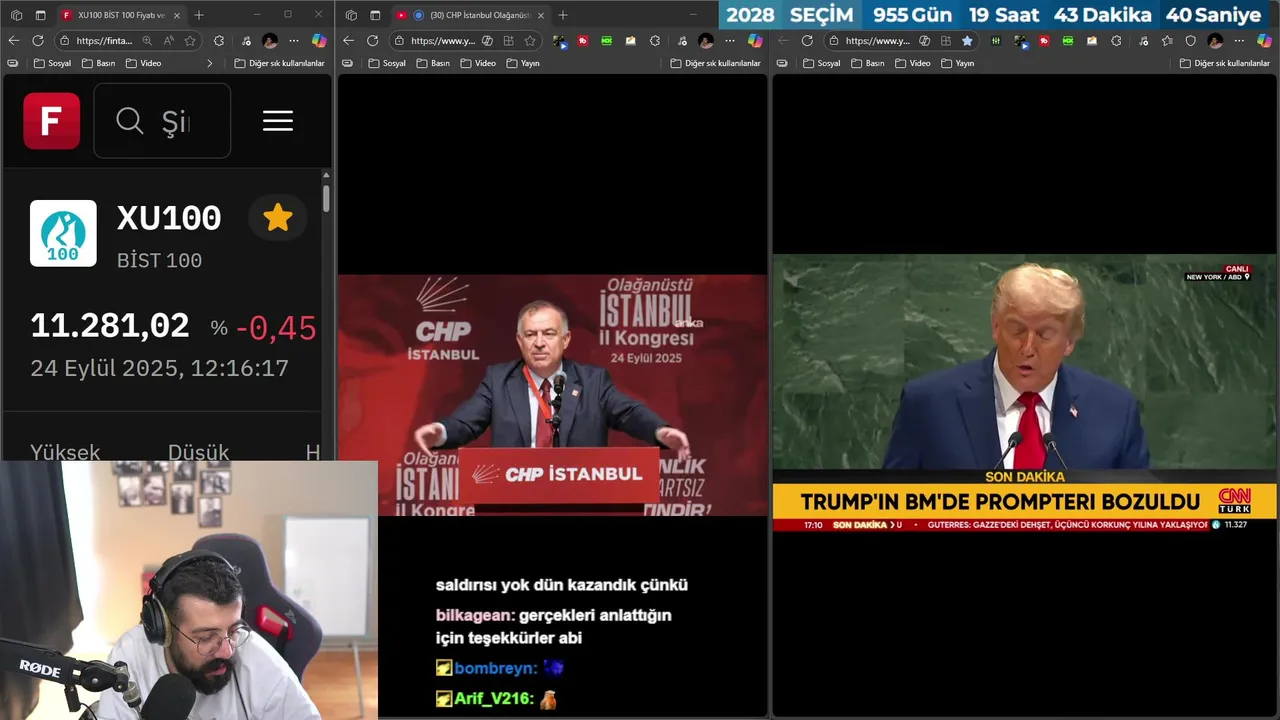1280x720 pixels.
Task: Open zoom control in Fintables address bar
Action: tap(147, 41)
